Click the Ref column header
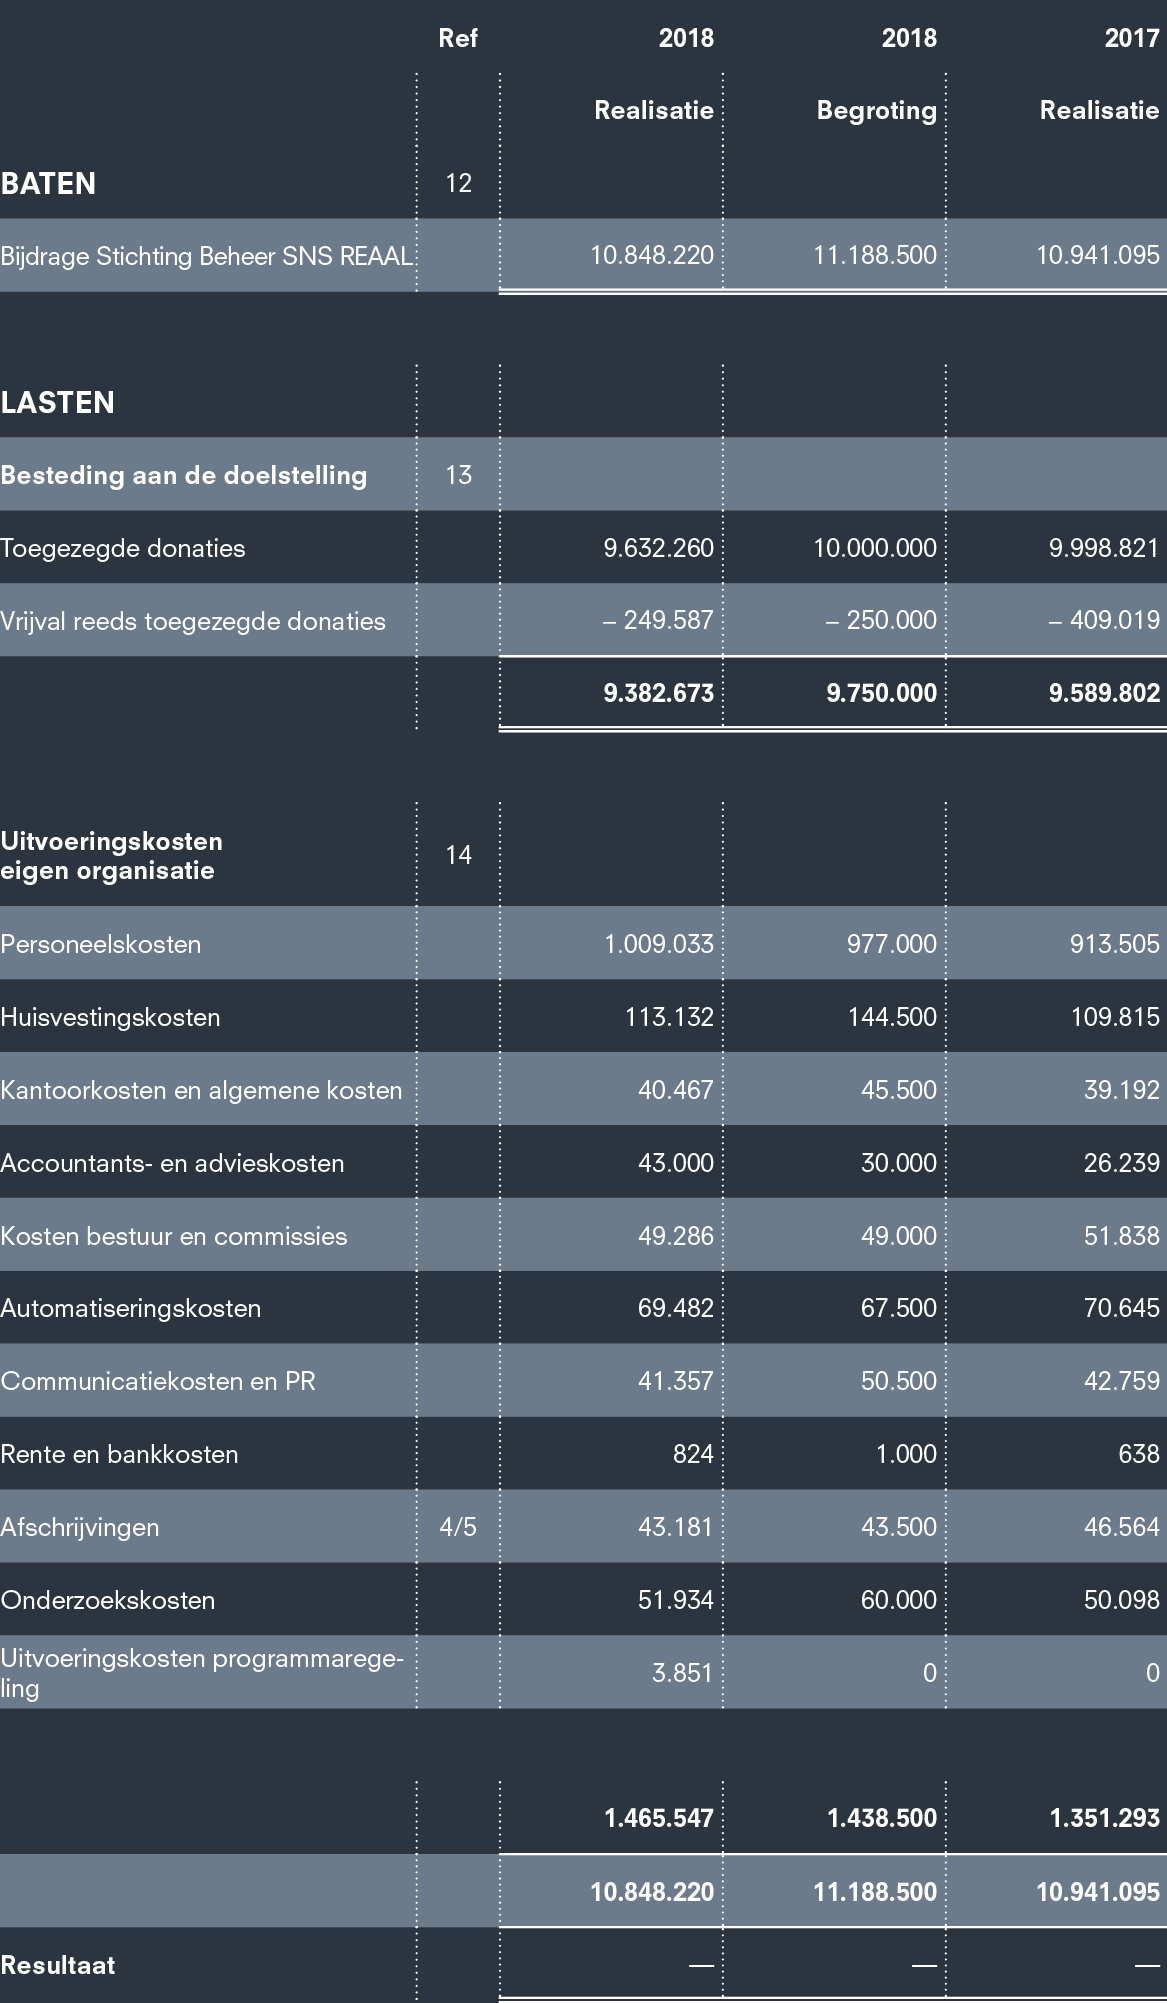Screen dimensions: 1167x2003 coord(458,39)
